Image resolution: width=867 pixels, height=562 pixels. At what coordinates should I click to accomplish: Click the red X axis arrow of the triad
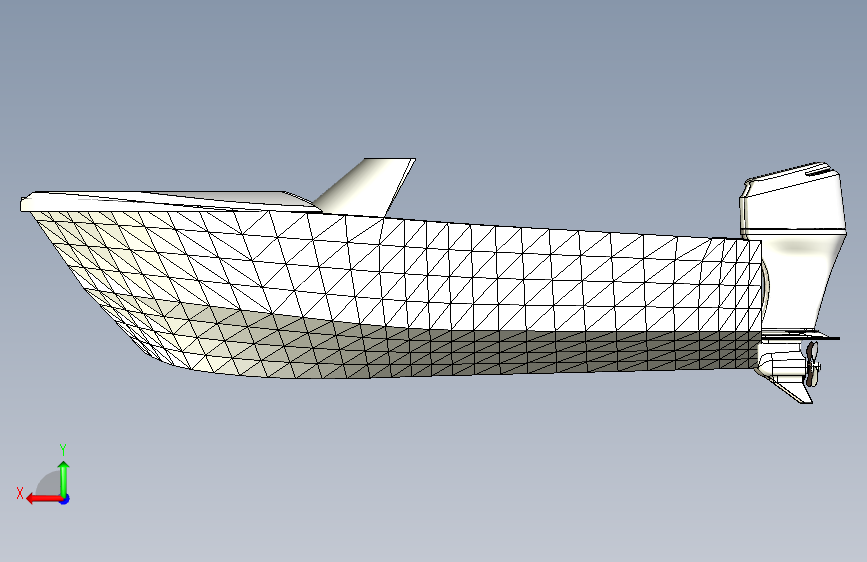point(44,499)
